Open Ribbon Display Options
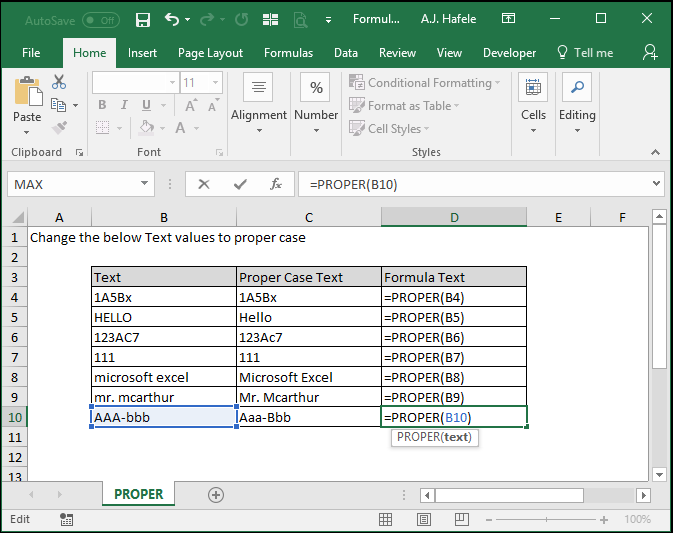673x533 pixels. (x=508, y=18)
